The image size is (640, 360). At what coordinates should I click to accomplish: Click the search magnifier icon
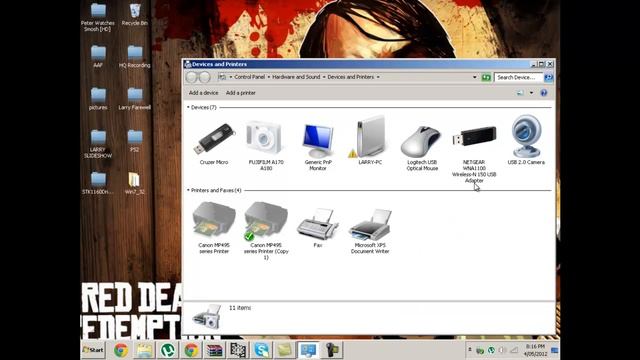click(x=549, y=77)
